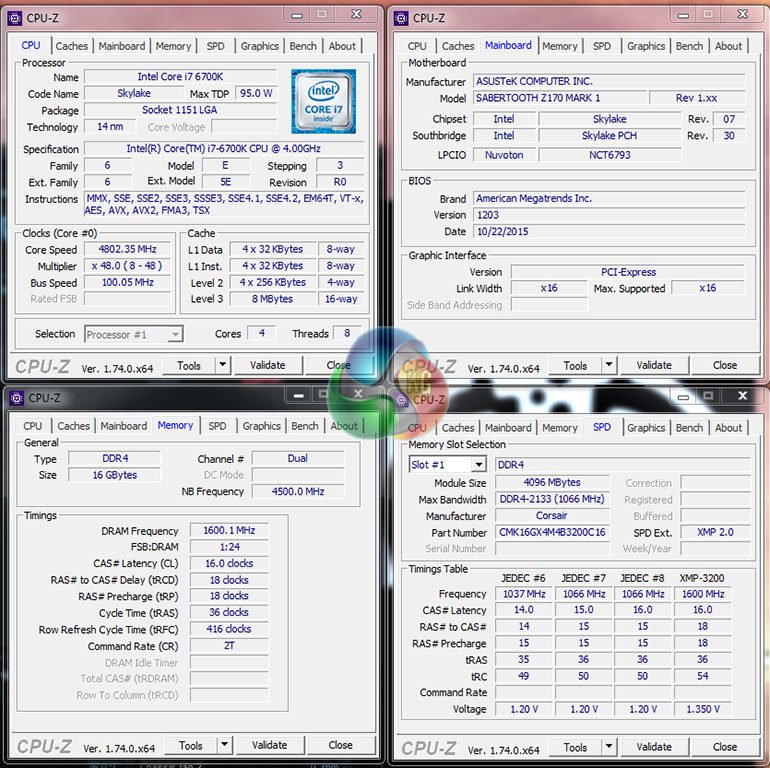The width and height of the screenshot is (770, 768).
Task: Open the Tools dropdown arrow in the SPD window
Action: point(609,747)
